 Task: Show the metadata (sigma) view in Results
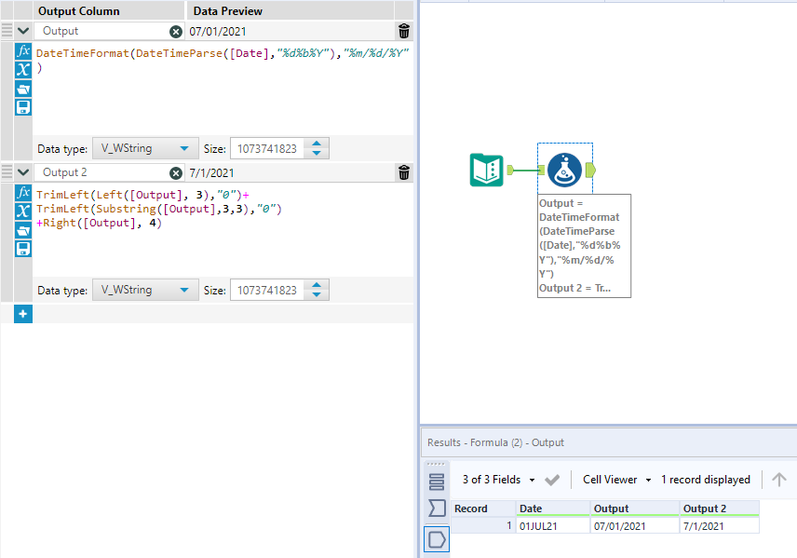point(437,508)
